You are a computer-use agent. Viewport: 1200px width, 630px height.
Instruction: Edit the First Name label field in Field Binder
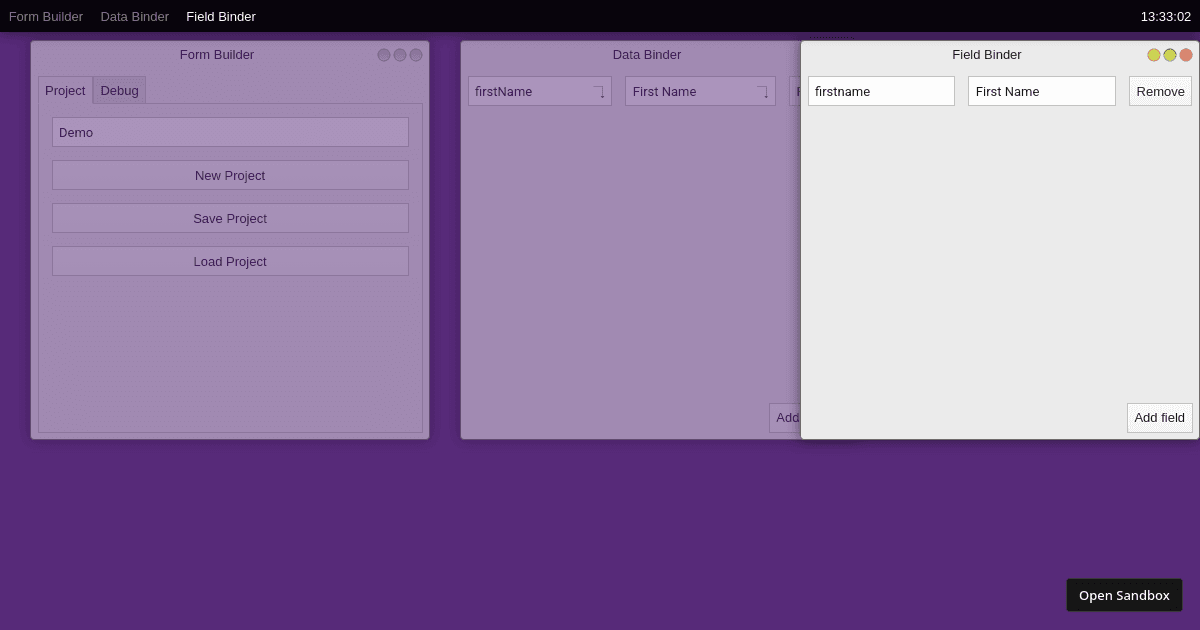click(x=1042, y=91)
